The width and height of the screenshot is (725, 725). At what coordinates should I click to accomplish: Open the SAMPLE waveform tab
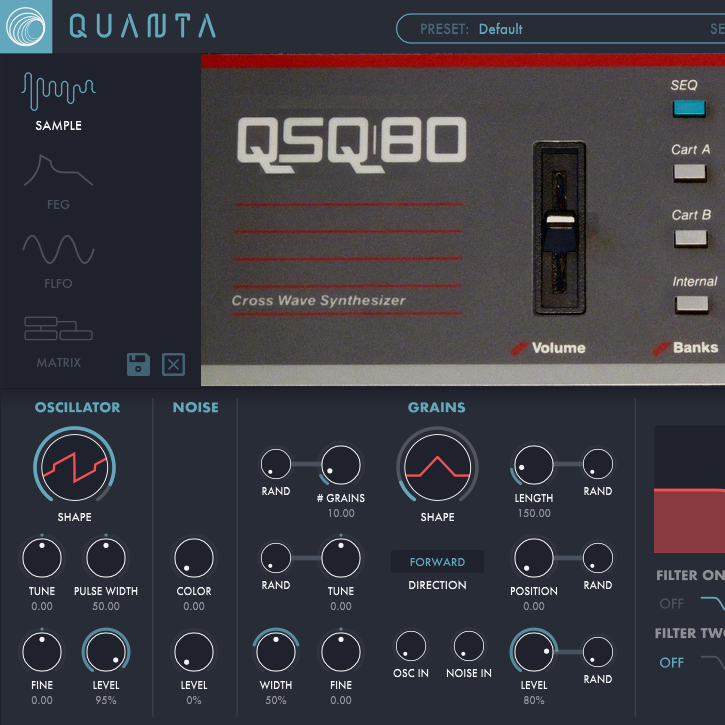pos(58,102)
